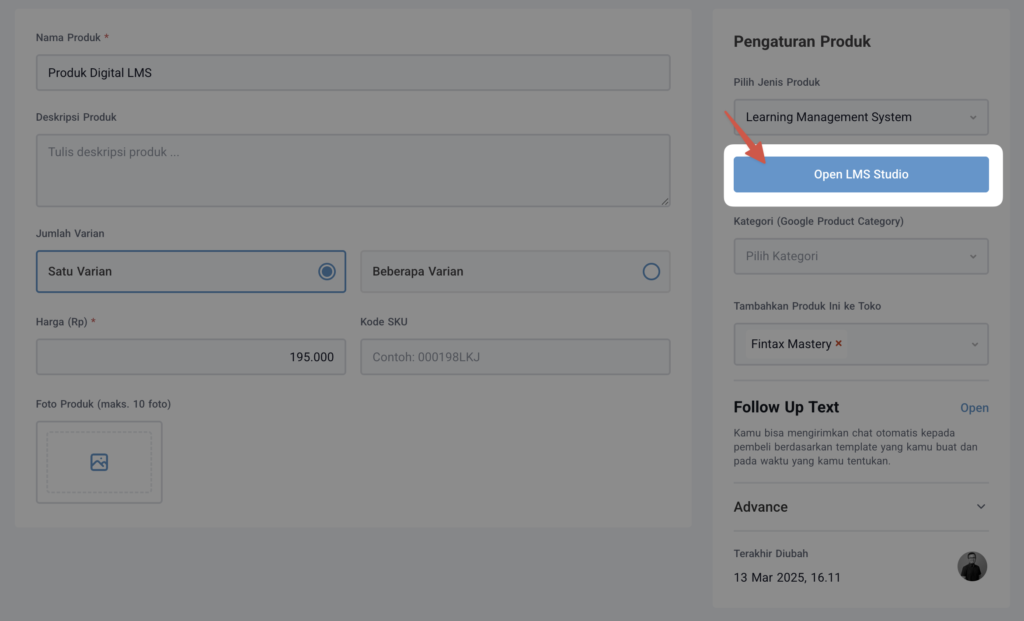Open the Pilih Kategori dropdown
Viewport: 1024px width, 621px height.
click(x=860, y=256)
